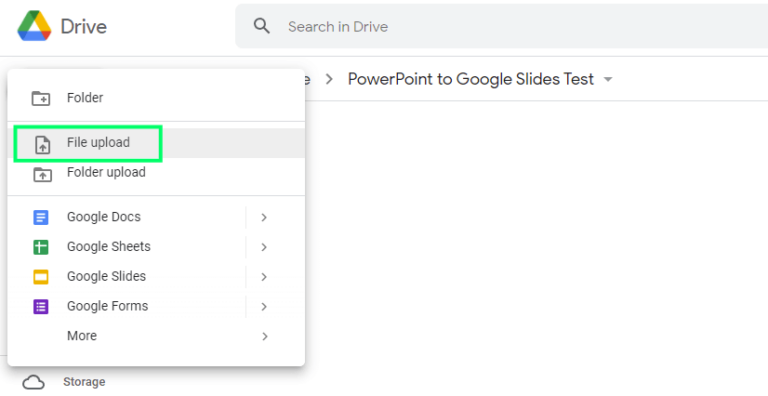Click the search magnifier icon
The image size is (768, 396).
click(262, 26)
